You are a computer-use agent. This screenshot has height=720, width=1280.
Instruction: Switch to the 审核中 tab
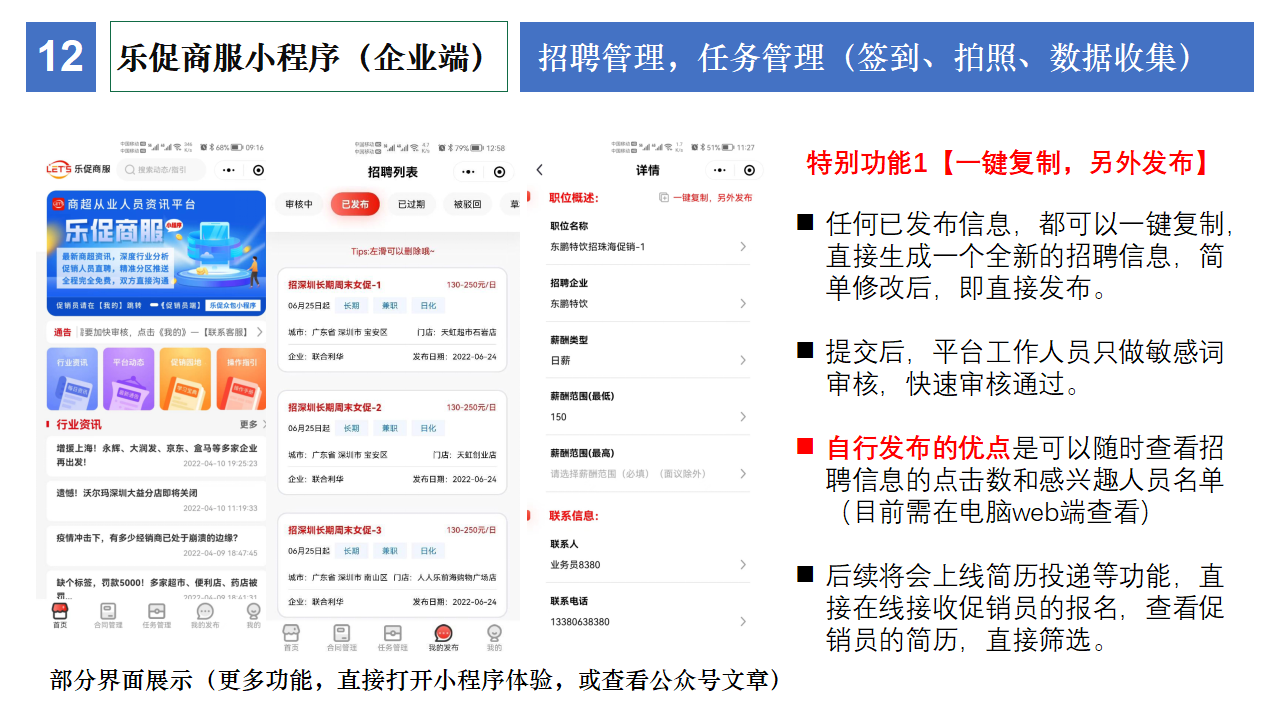click(x=299, y=204)
